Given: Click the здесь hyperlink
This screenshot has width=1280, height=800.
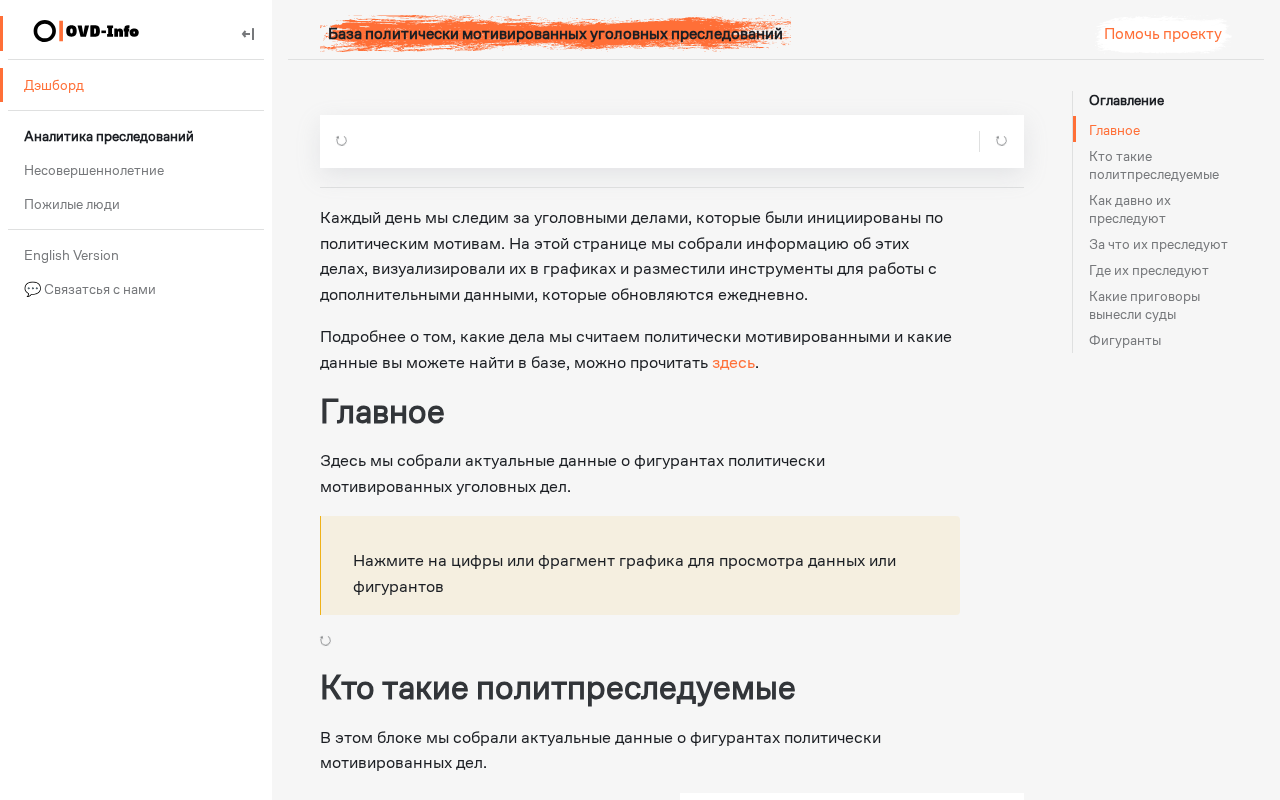Looking at the screenshot, I should pos(733,362).
